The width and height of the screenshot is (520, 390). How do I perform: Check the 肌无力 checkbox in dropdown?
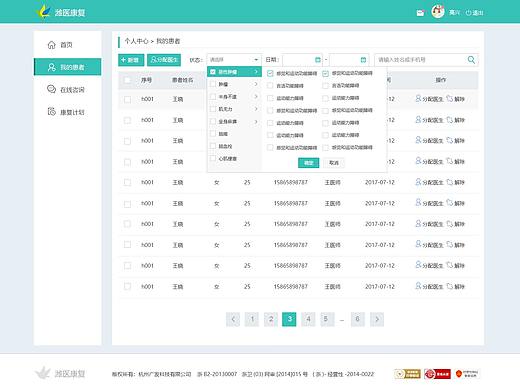[213, 109]
